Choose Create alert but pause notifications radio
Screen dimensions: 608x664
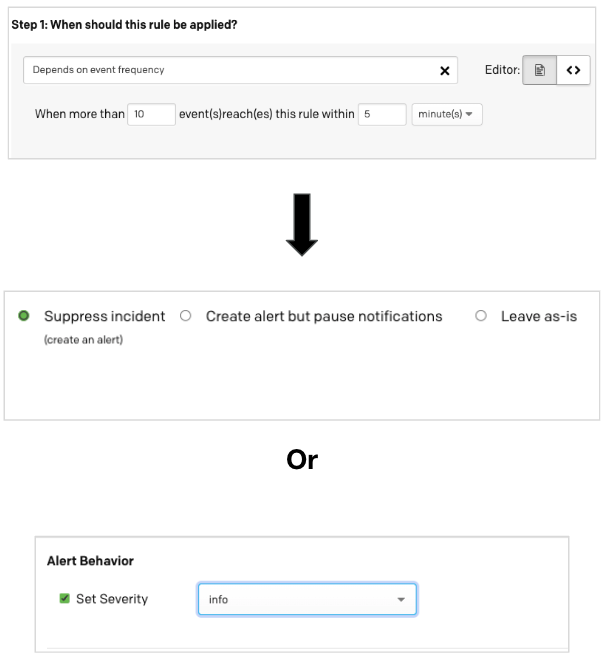[x=185, y=316]
